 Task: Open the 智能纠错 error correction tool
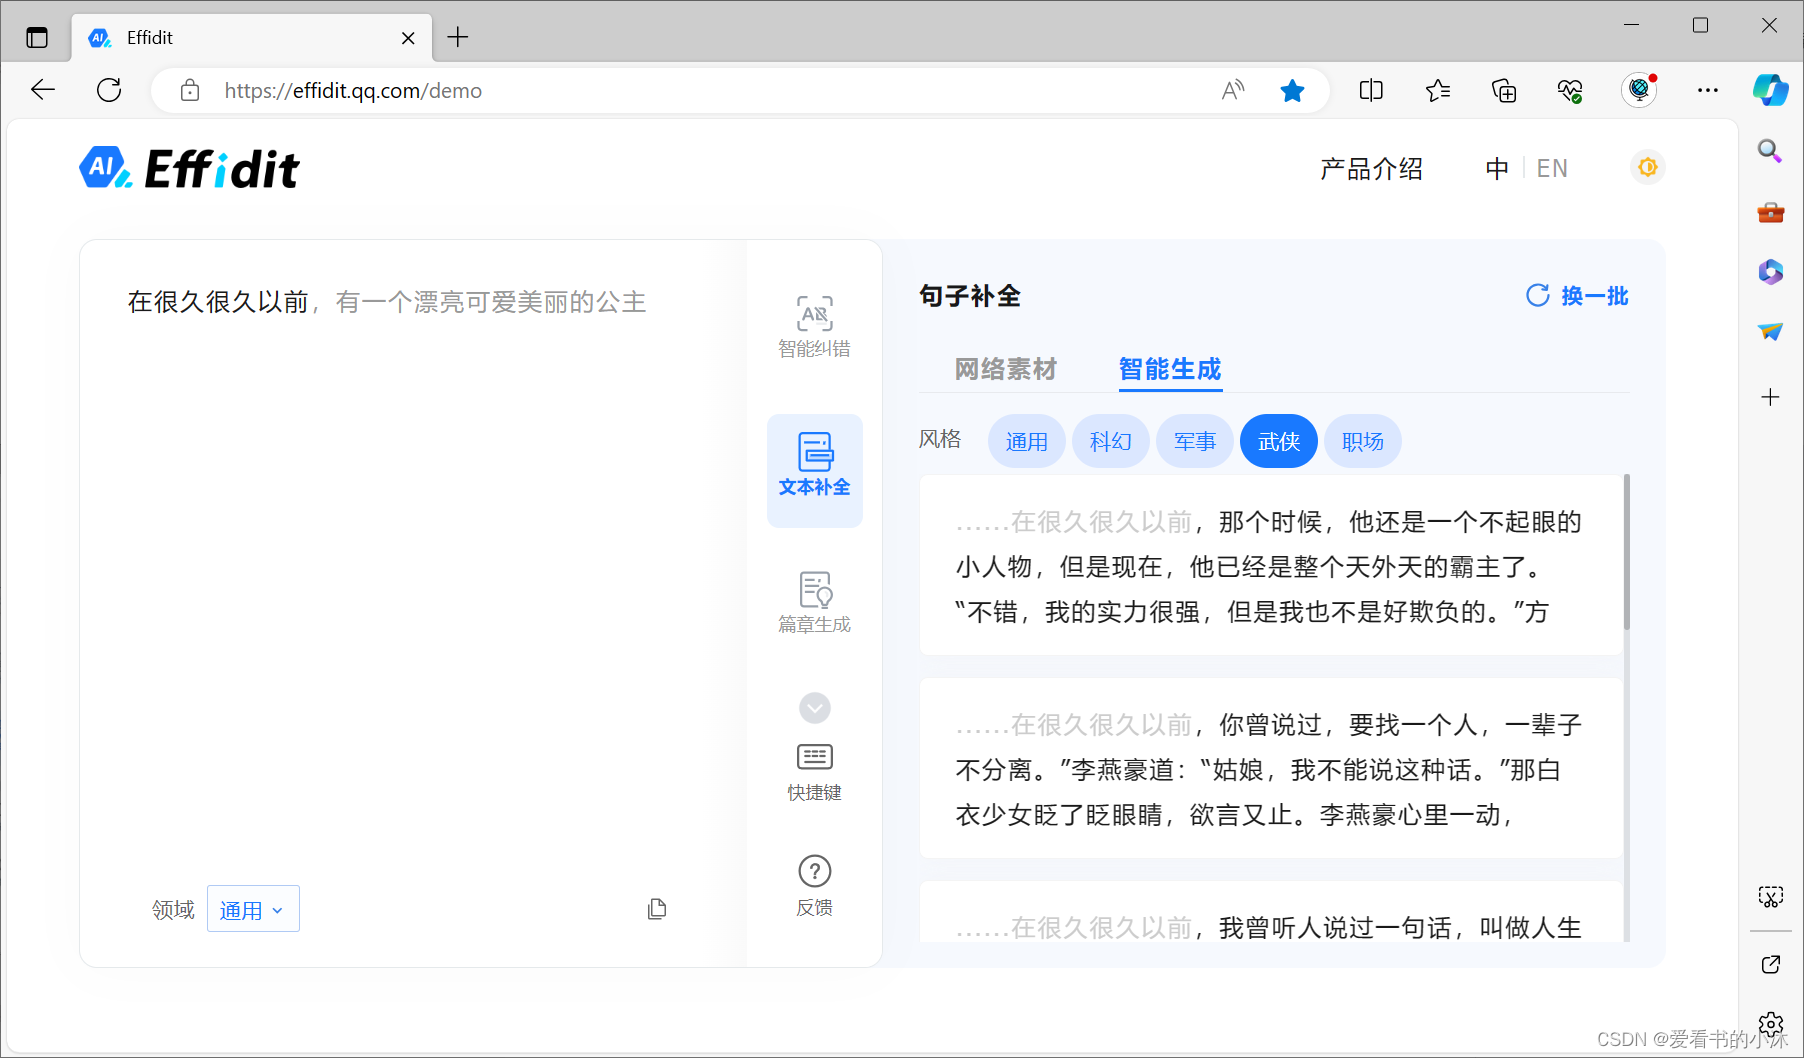tap(814, 326)
